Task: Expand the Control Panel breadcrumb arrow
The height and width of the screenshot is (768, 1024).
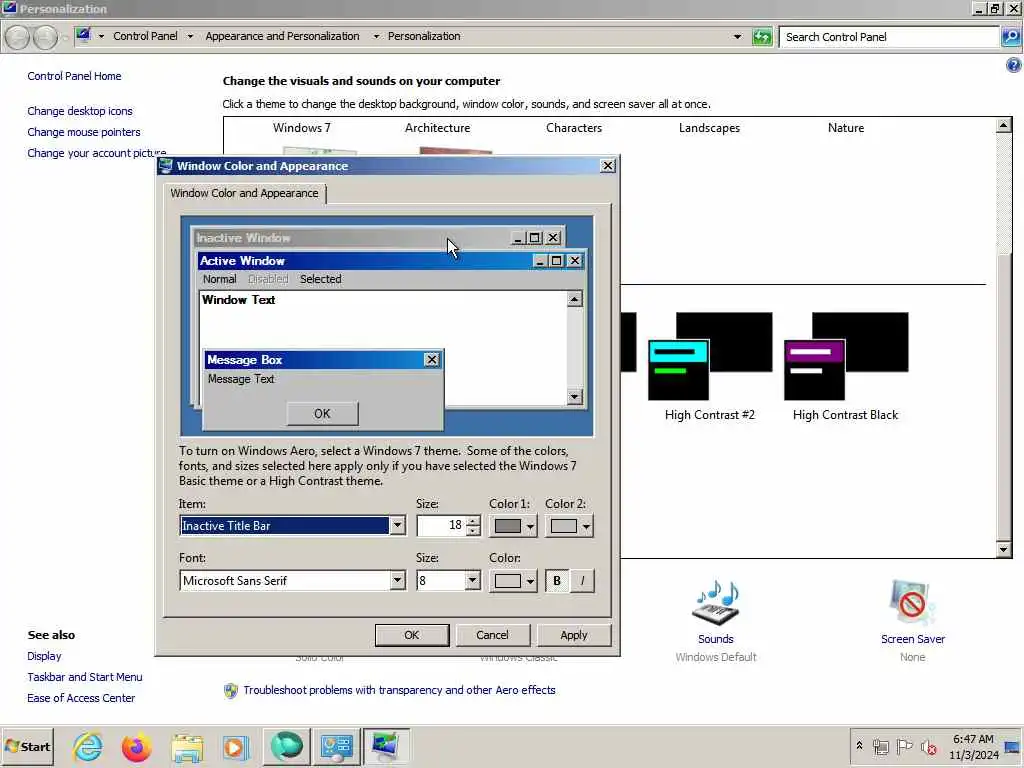Action: point(190,37)
